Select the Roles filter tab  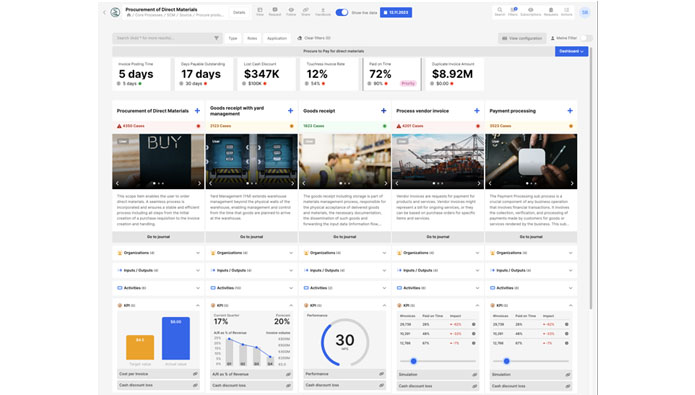[252, 39]
